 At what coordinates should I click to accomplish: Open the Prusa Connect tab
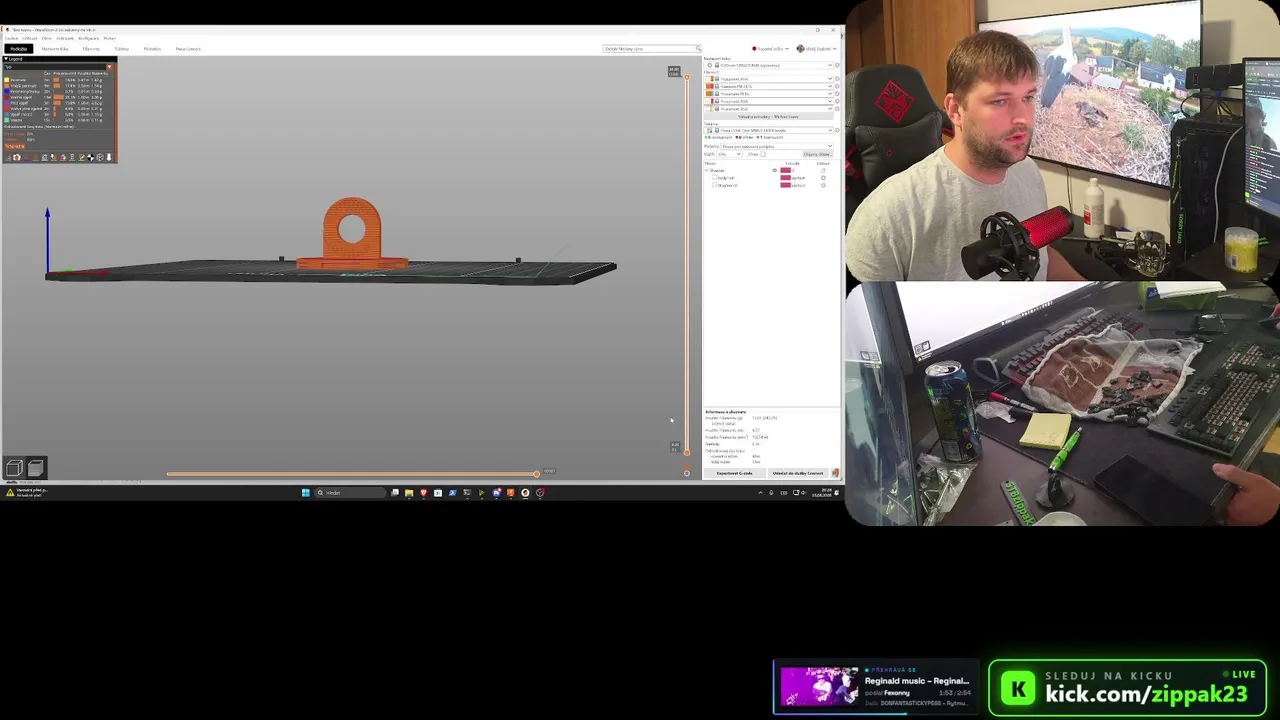[x=188, y=48]
